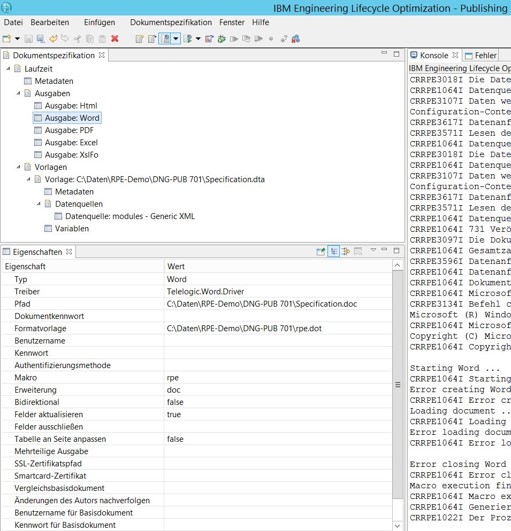Pin the Eigenschaften view to selection
This screenshot has height=531, width=511.
tap(321, 252)
